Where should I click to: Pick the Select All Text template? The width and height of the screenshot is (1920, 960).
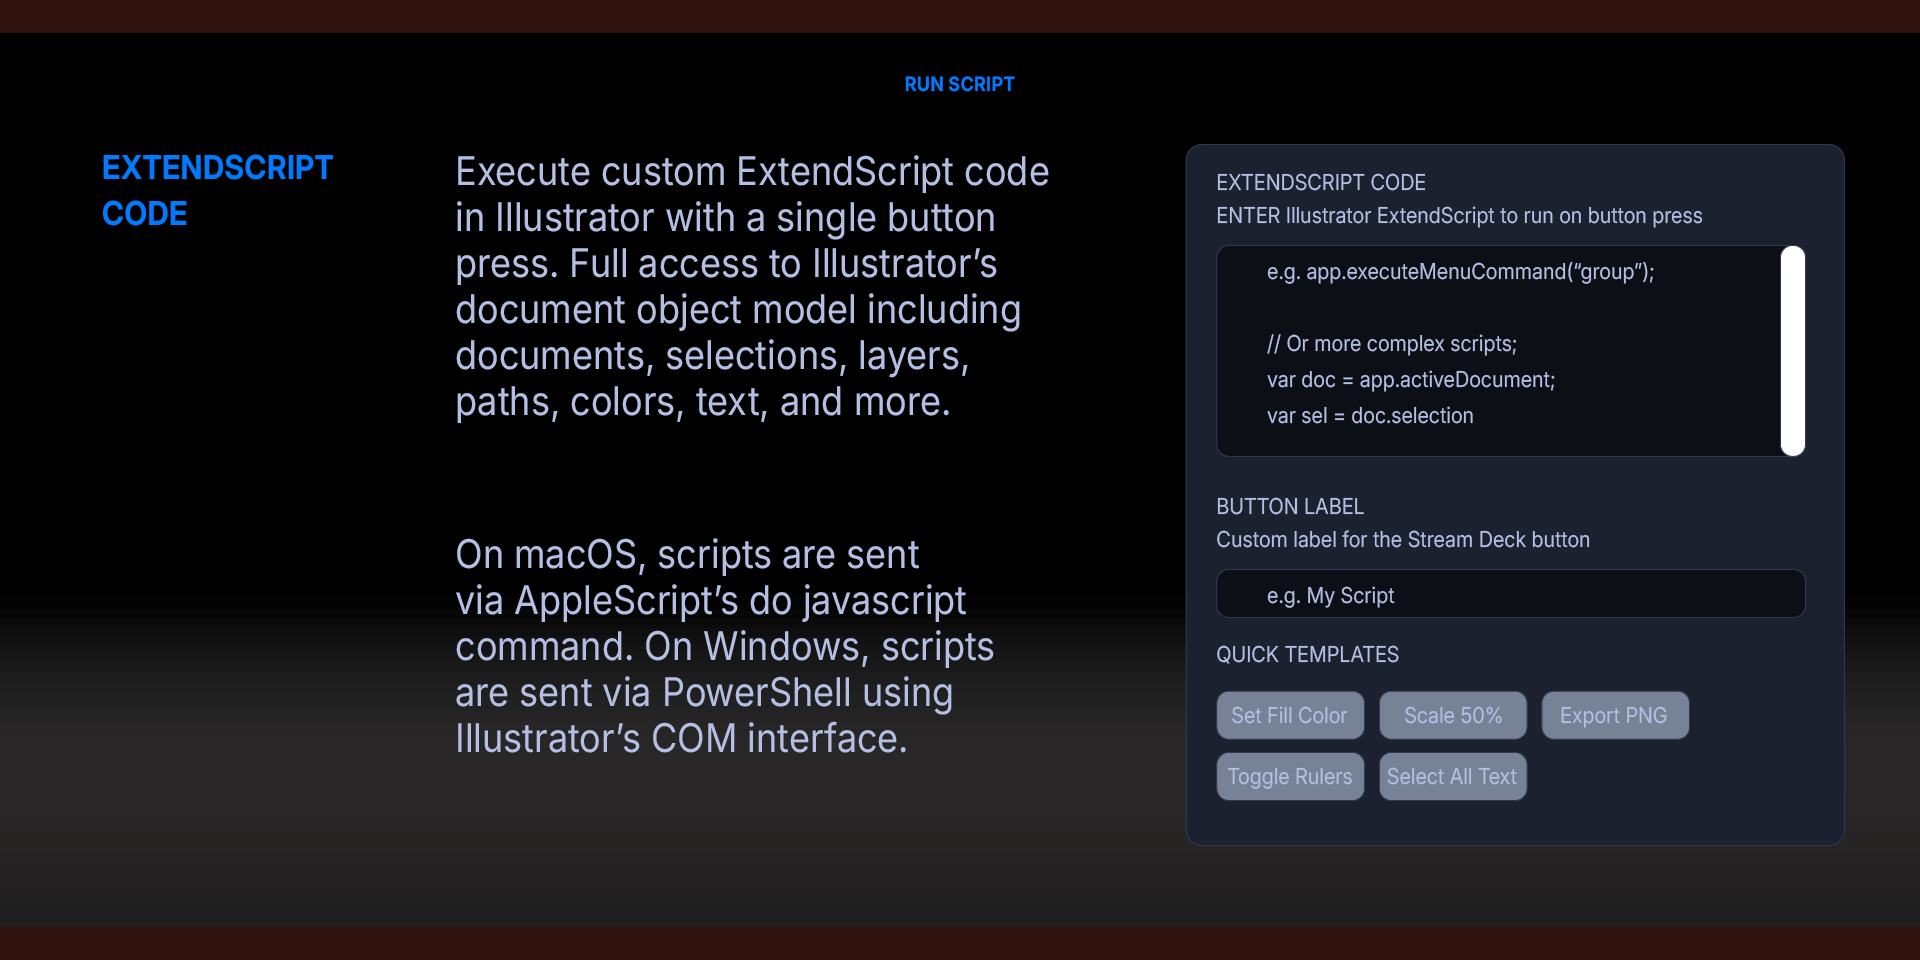1453,776
